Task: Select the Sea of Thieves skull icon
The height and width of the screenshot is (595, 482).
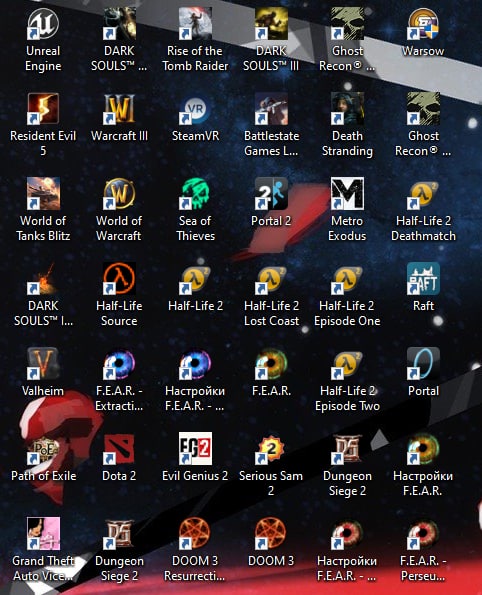Action: pyautogui.click(x=195, y=194)
